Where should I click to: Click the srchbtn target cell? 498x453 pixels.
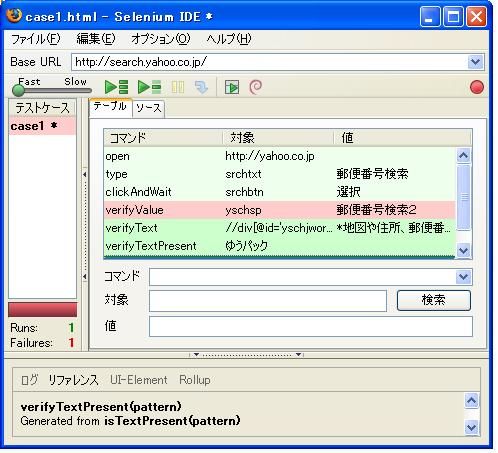point(244,192)
